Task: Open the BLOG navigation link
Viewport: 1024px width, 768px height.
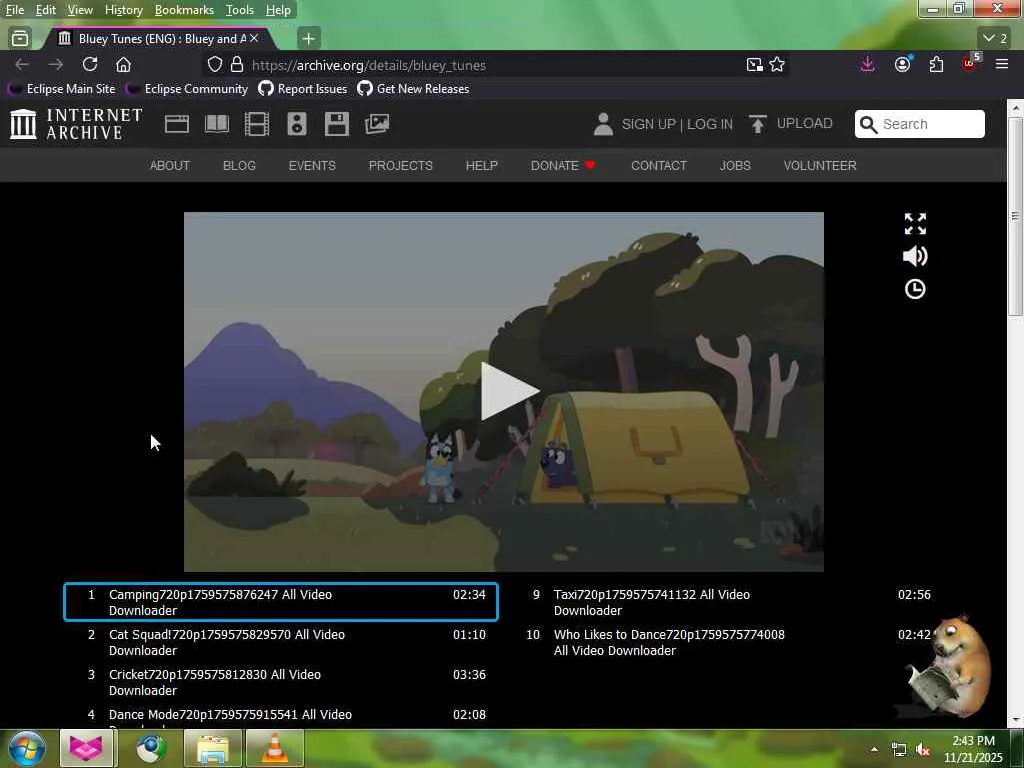Action: [x=239, y=166]
